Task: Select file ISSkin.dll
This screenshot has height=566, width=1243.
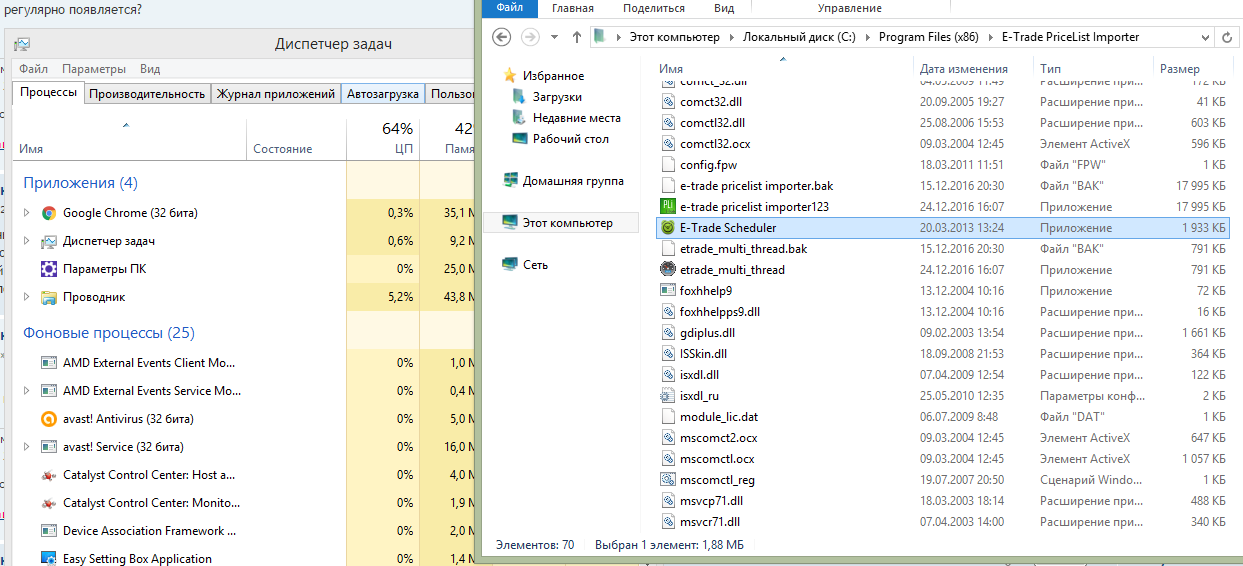Action: [703, 354]
